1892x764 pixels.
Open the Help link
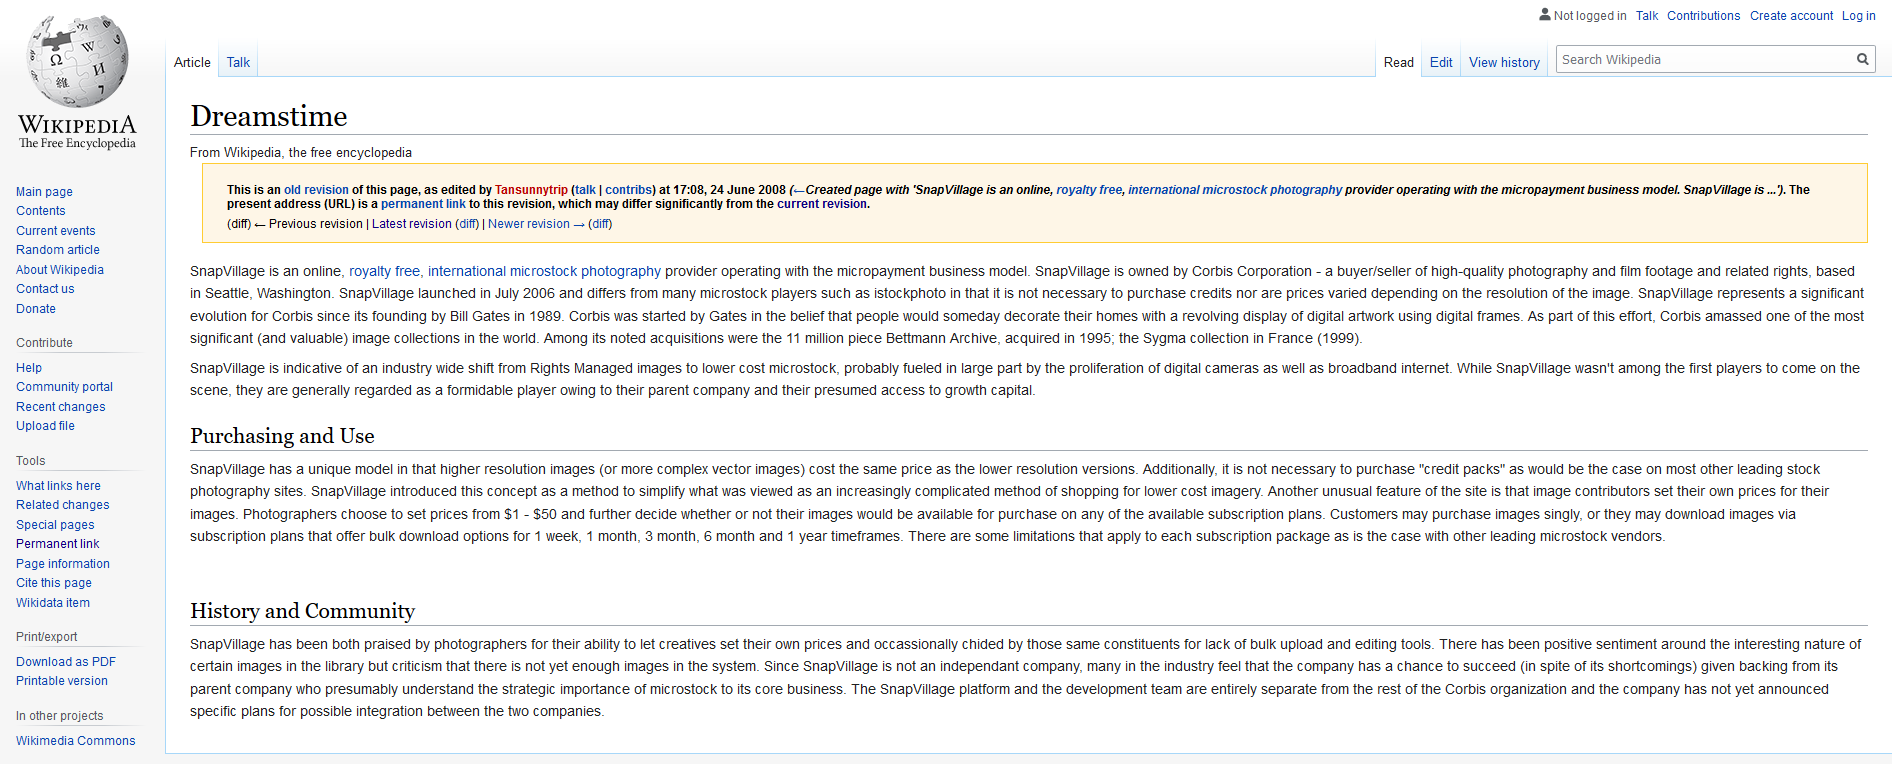tap(29, 368)
